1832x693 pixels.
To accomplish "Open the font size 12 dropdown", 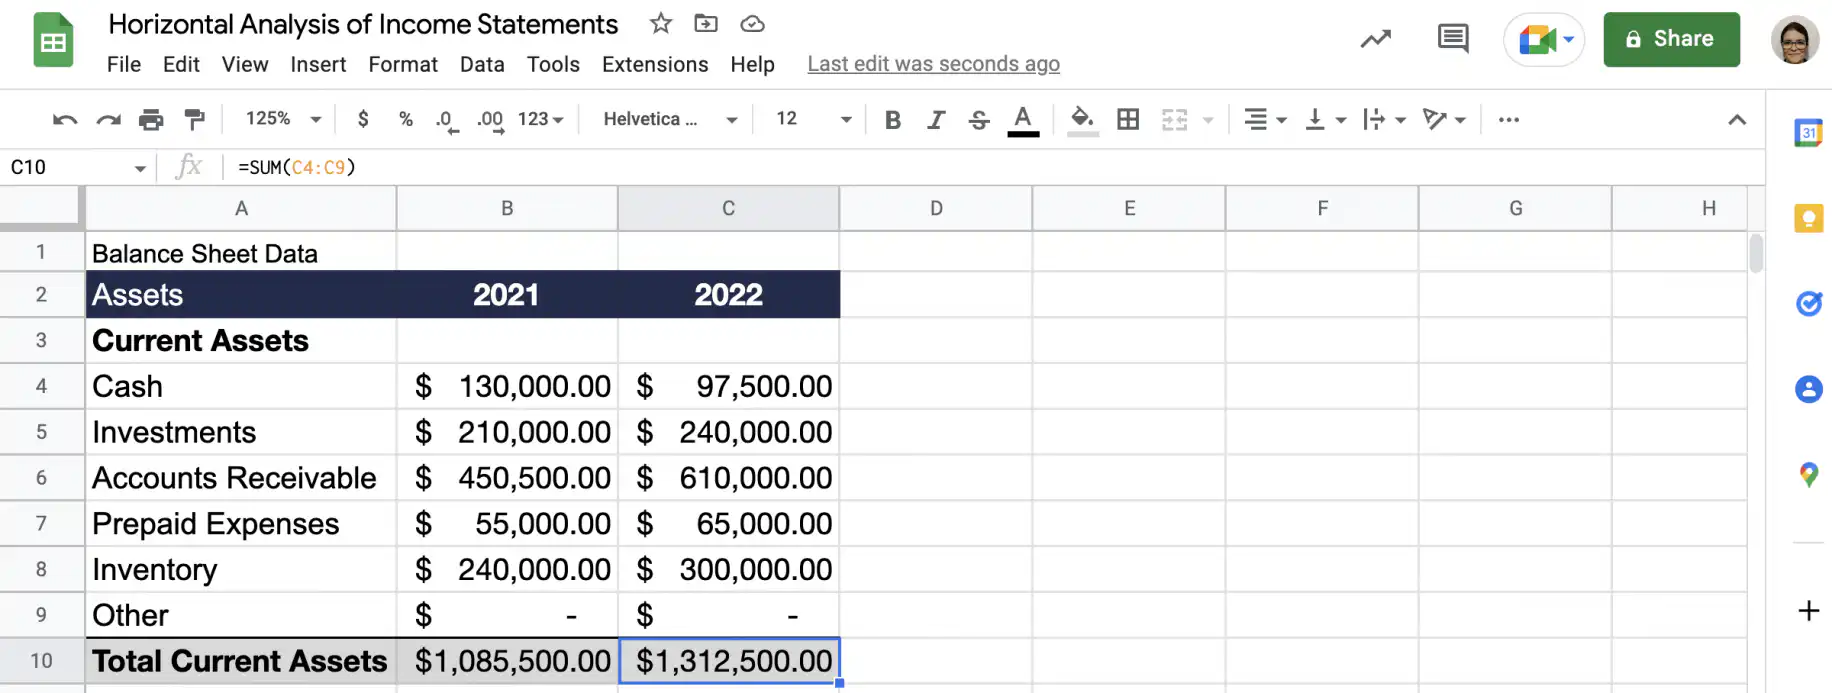I will [814, 119].
